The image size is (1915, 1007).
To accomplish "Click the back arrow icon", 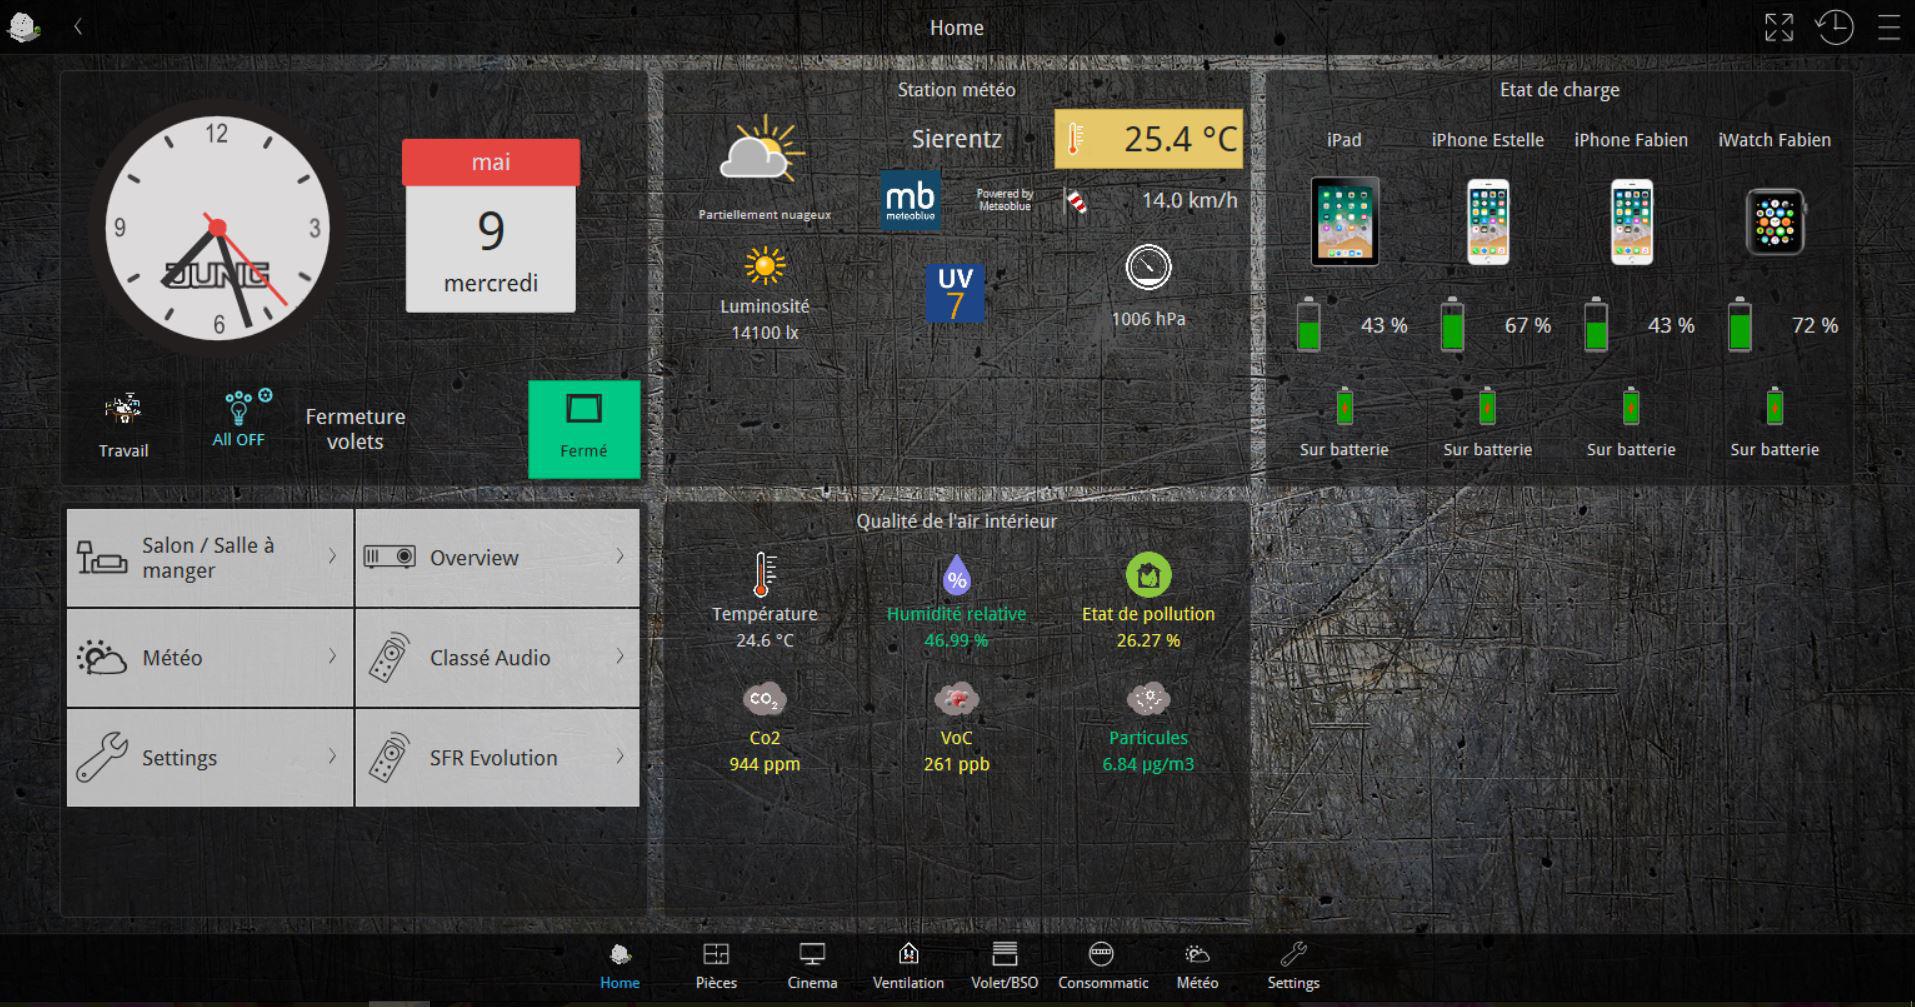I will click(x=78, y=28).
